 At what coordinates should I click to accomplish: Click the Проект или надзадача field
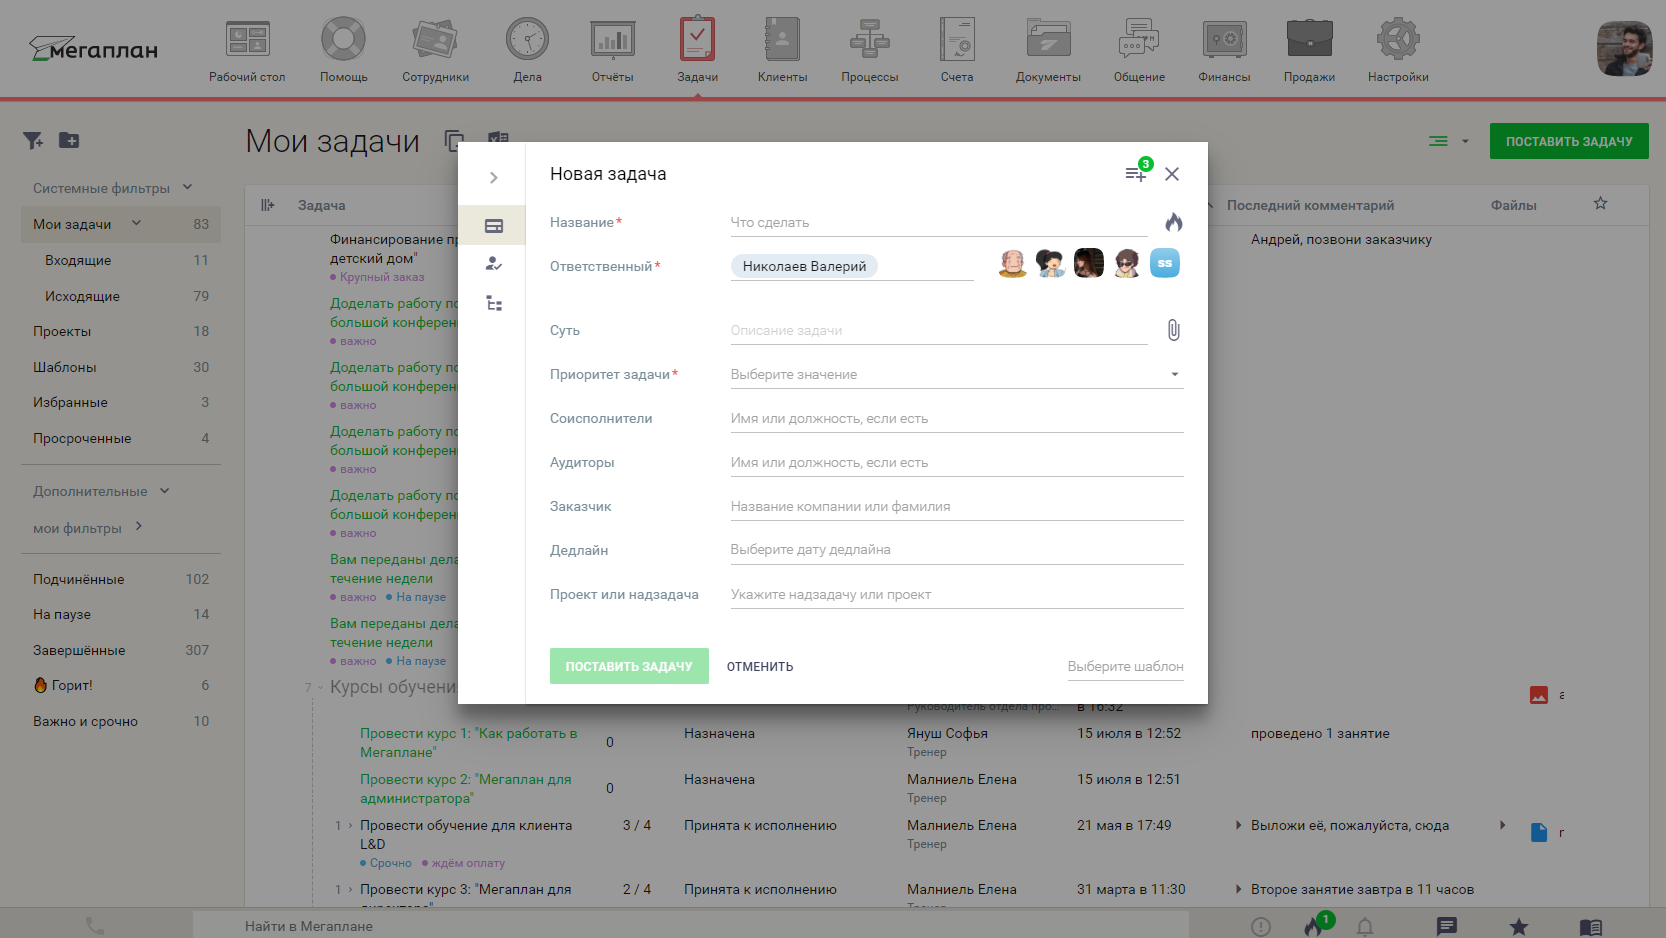pyautogui.click(x=957, y=595)
